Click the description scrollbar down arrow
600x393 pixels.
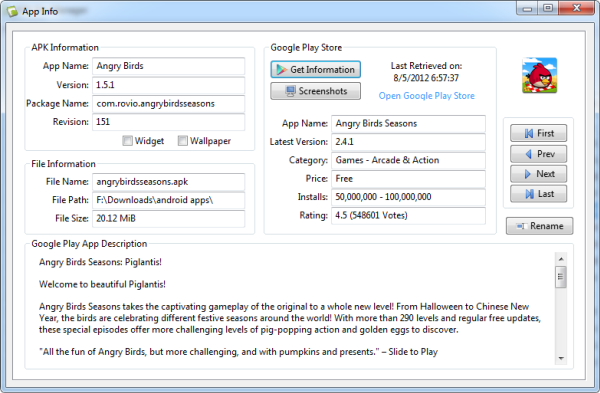click(x=561, y=358)
